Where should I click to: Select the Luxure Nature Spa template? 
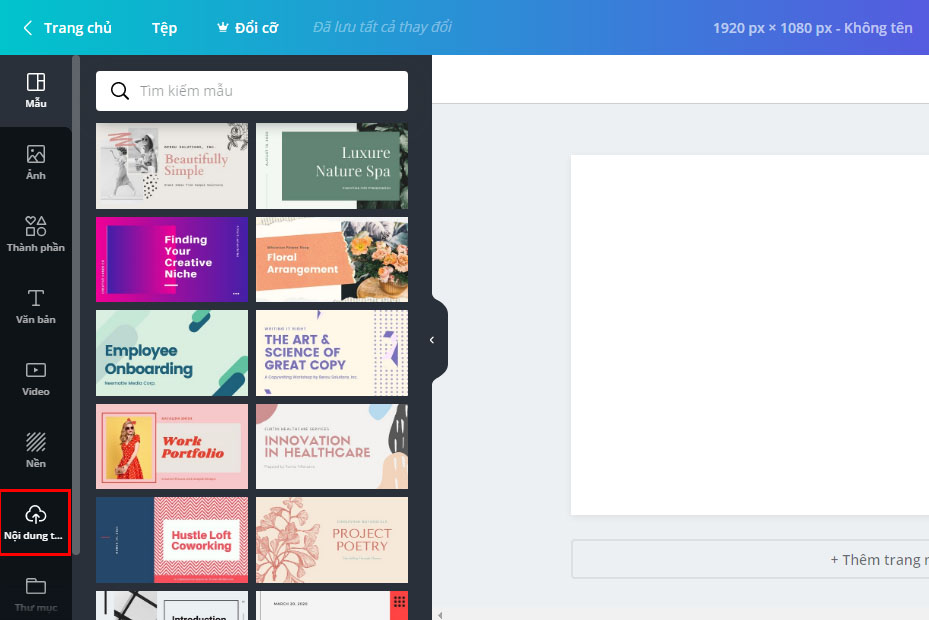(332, 166)
